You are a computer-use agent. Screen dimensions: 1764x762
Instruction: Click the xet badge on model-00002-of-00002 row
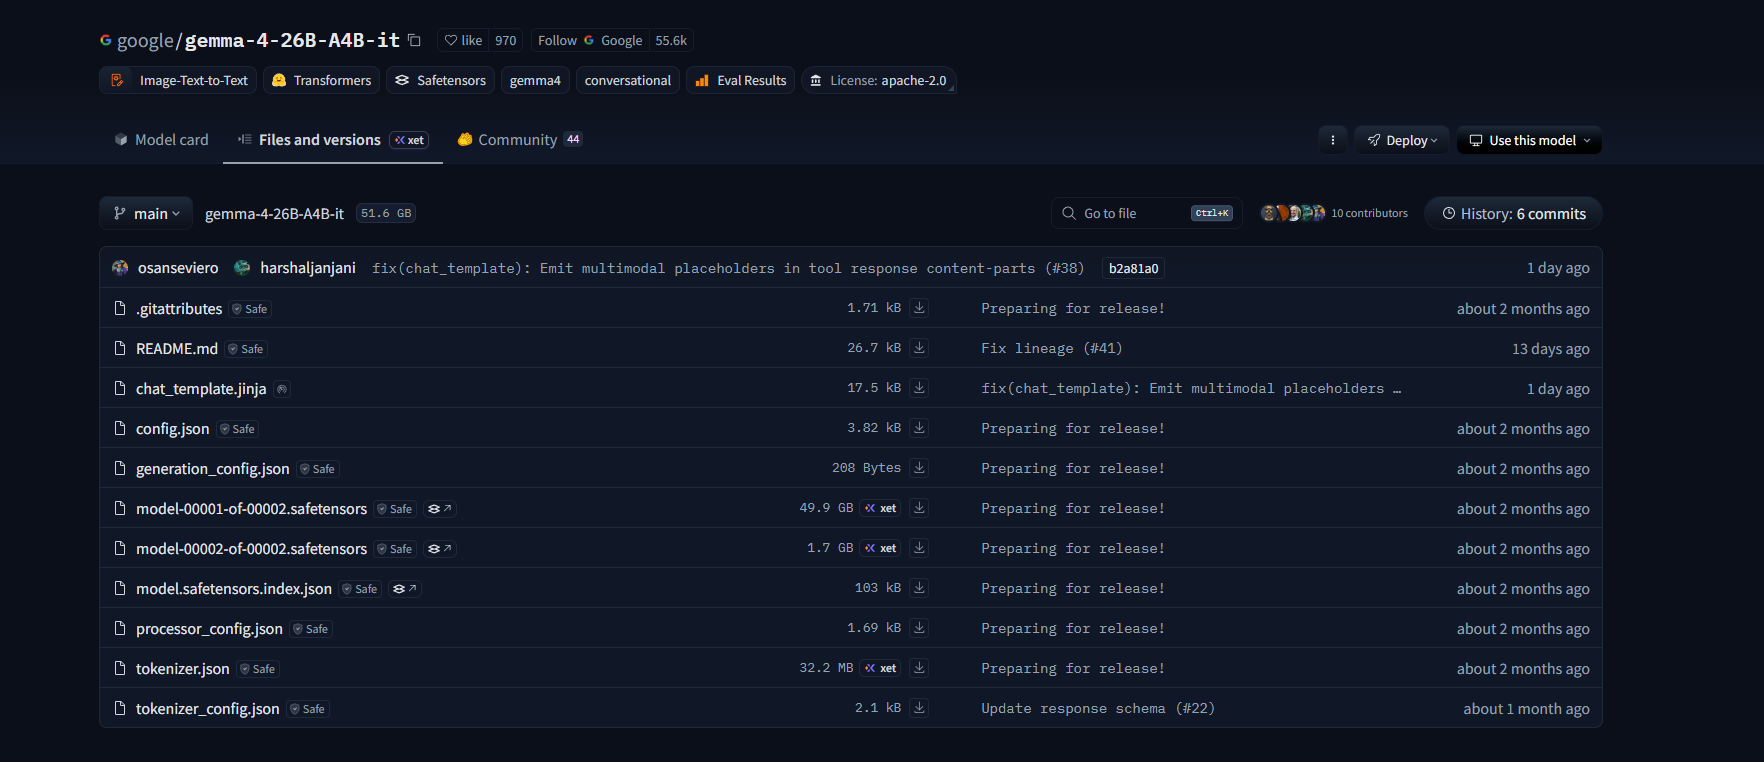[881, 548]
